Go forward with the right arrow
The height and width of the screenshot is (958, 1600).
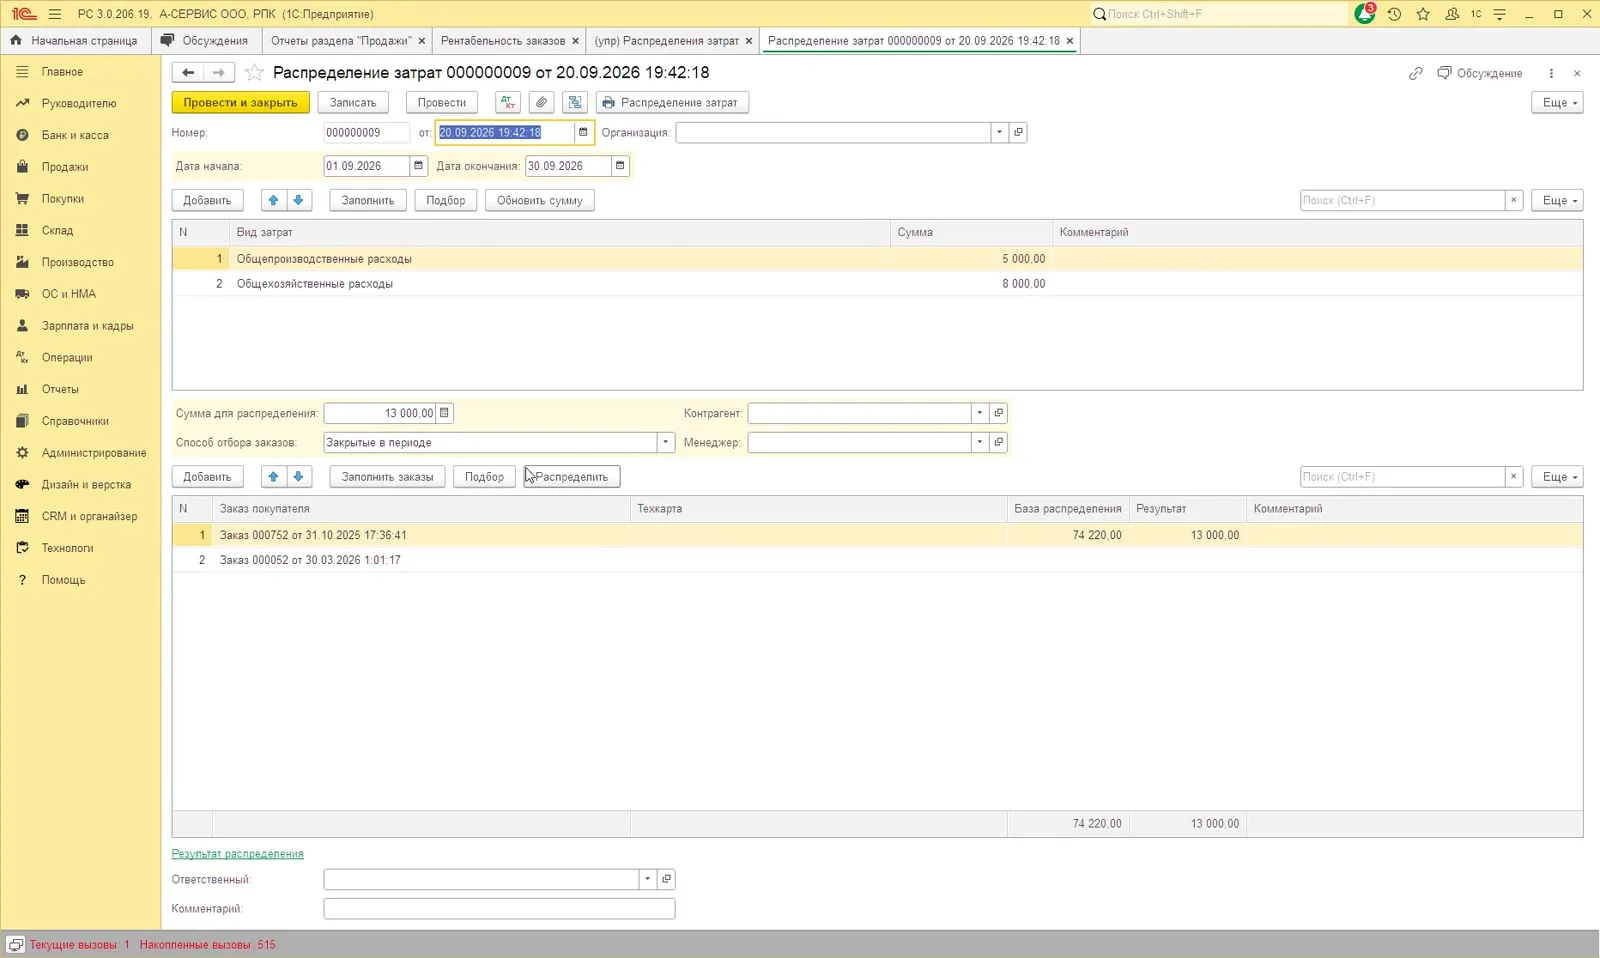click(x=219, y=72)
